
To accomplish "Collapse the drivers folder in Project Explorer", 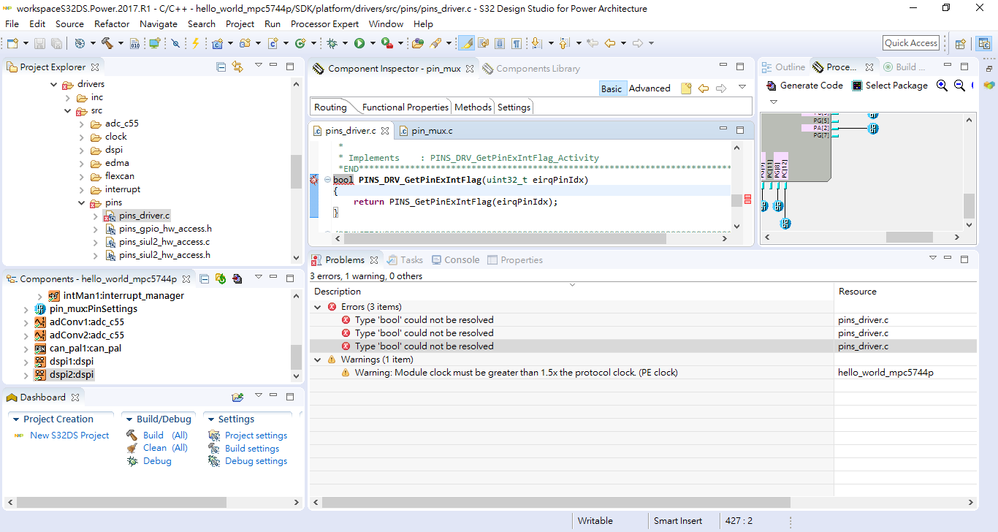I will coord(54,84).
